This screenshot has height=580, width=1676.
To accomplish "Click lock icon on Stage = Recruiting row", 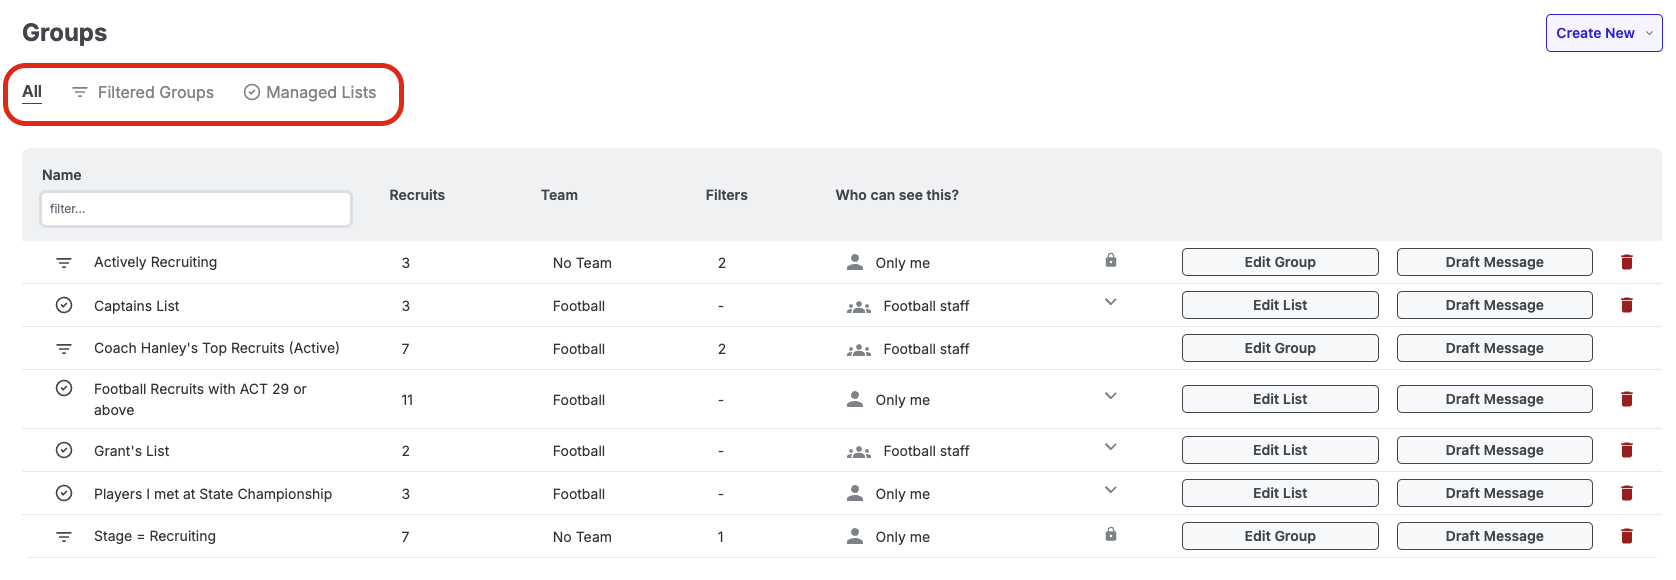I will click(x=1111, y=535).
